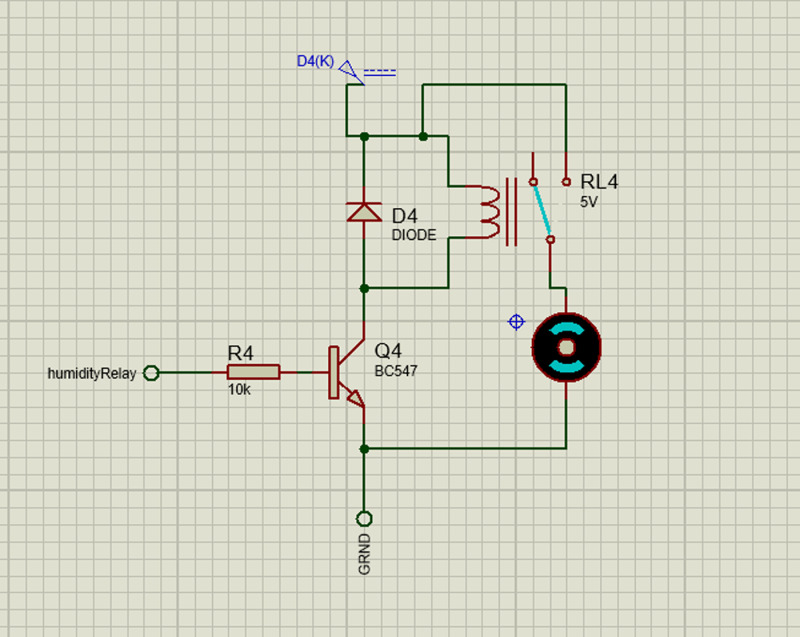Click the 'RL4' relay reference label
The height and width of the screenshot is (637, 800).
599,182
